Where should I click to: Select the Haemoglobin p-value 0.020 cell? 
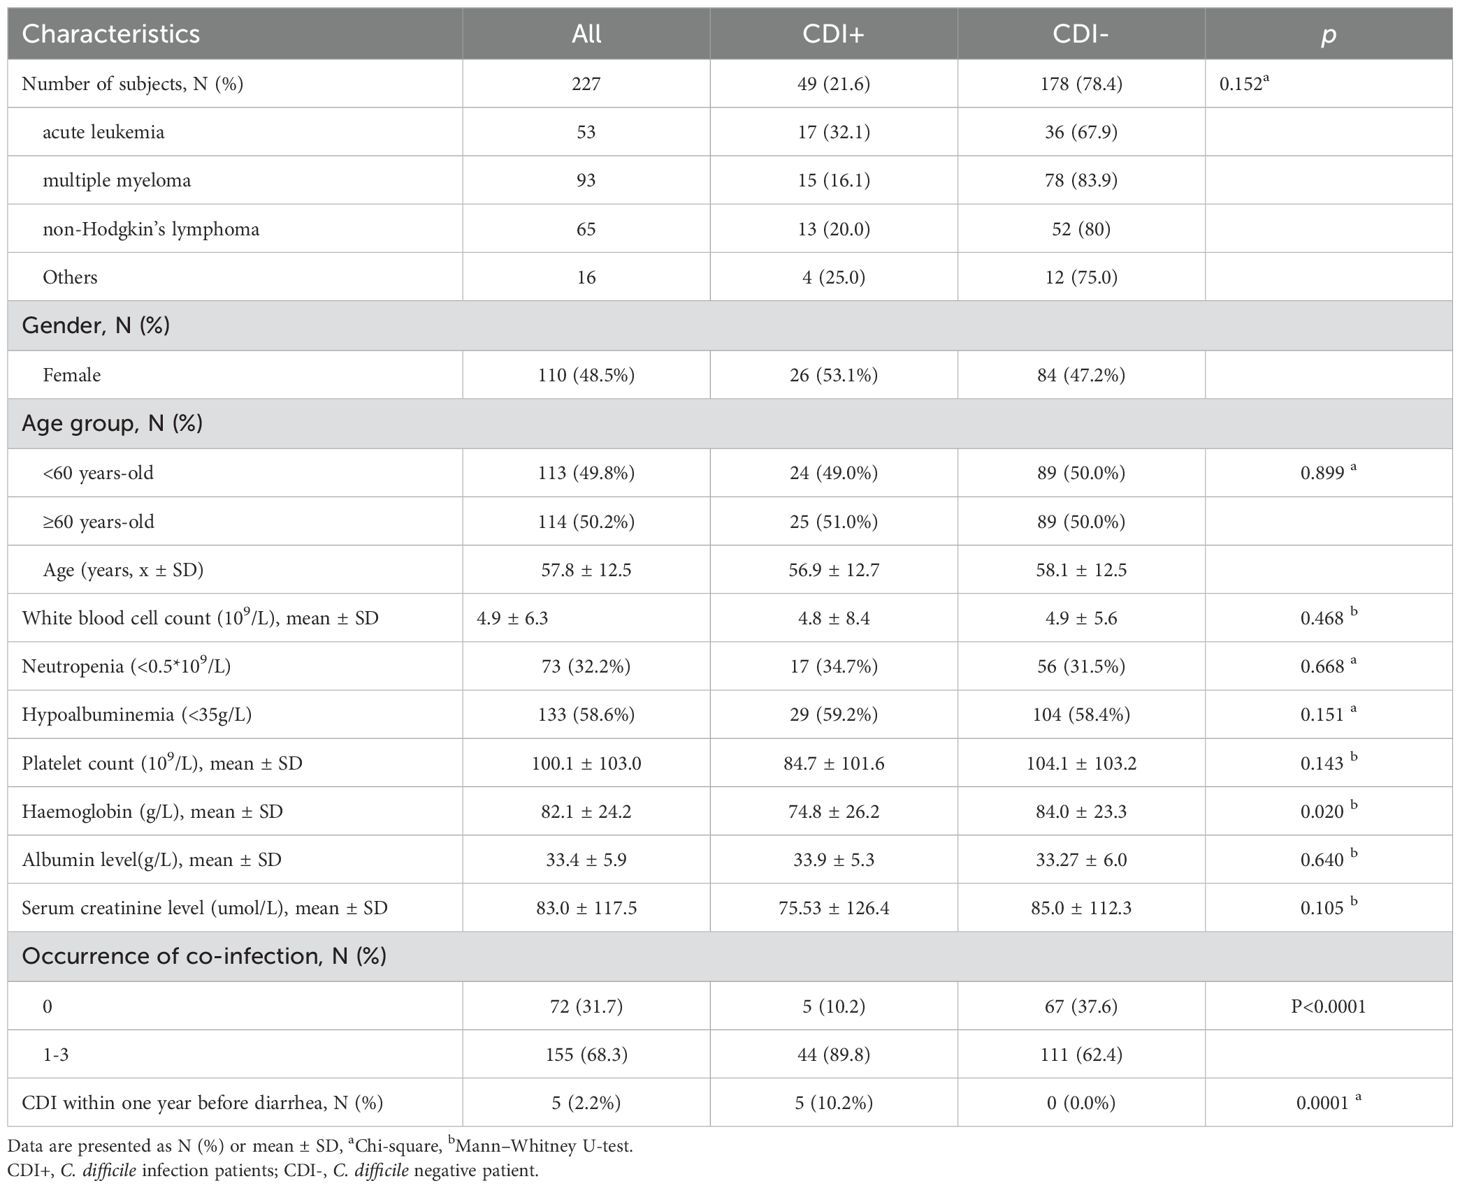(x=1322, y=812)
